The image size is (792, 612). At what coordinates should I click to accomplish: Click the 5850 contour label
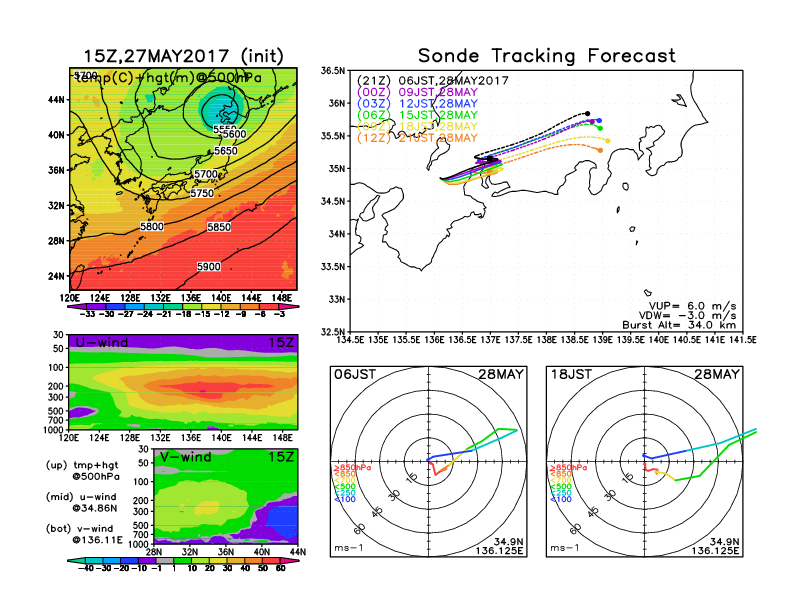pyautogui.click(x=219, y=227)
